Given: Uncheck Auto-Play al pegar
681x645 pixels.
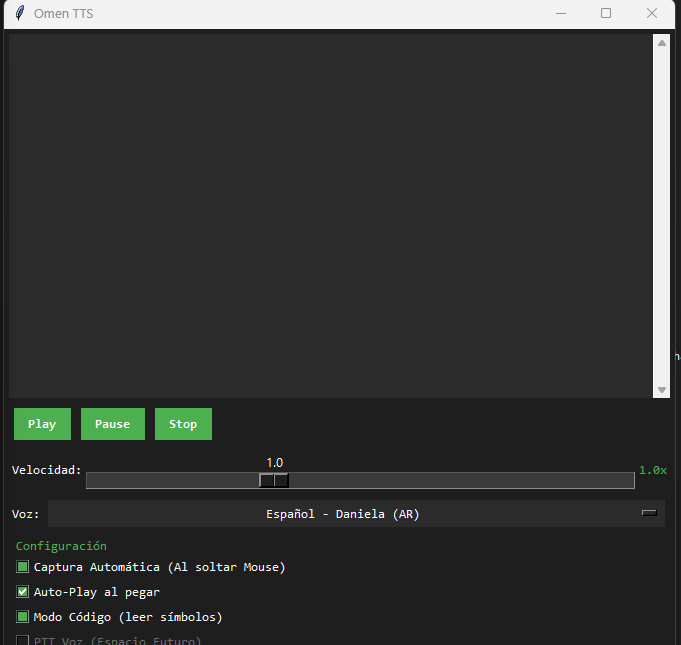Looking at the screenshot, I should click(23, 592).
